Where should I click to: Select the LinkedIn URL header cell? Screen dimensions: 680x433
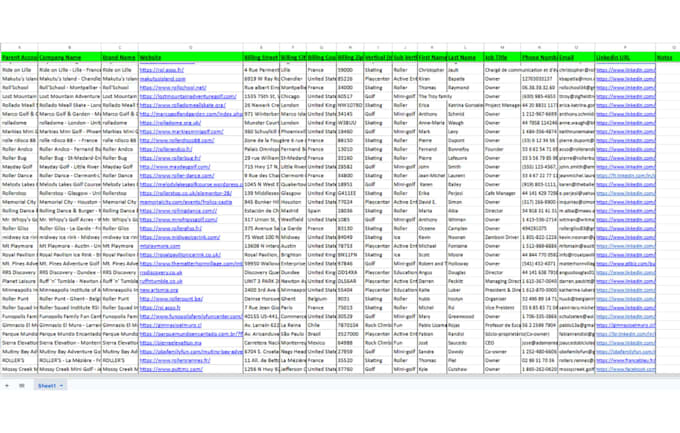[625, 57]
